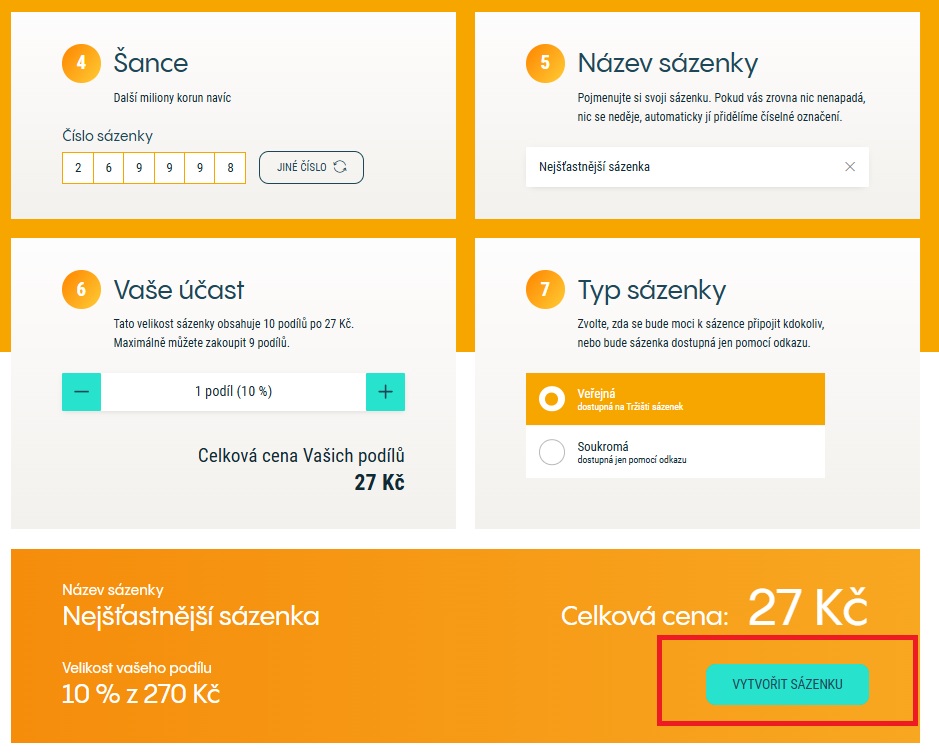Clear the bet name with X icon

pyautogui.click(x=850, y=167)
